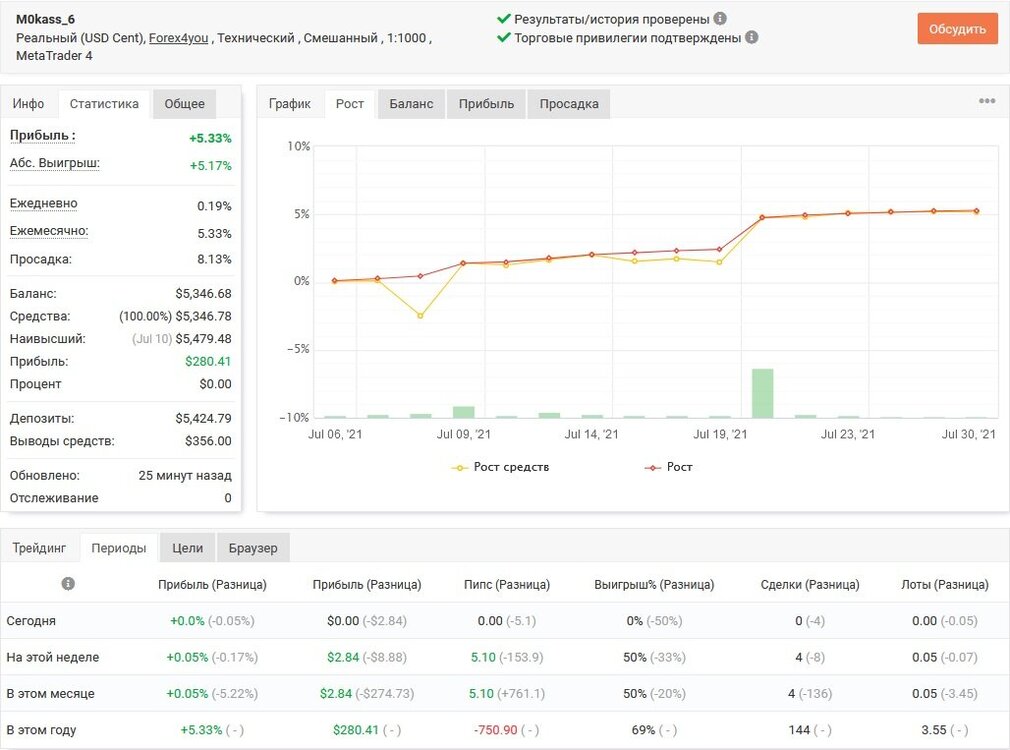Click the В этом месяце row label
Image resolution: width=1010 pixels, height=750 pixels.
point(50,694)
